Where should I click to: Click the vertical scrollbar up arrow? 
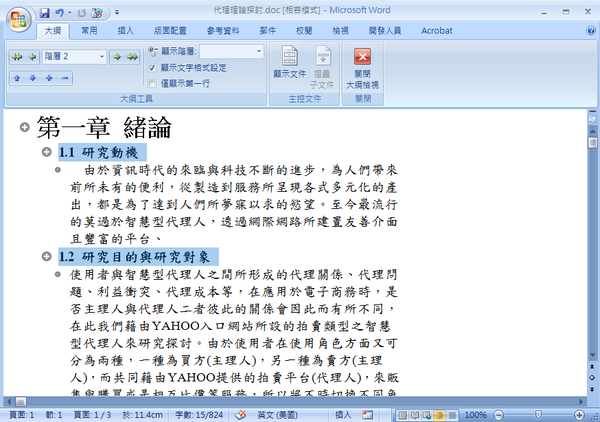pos(592,131)
